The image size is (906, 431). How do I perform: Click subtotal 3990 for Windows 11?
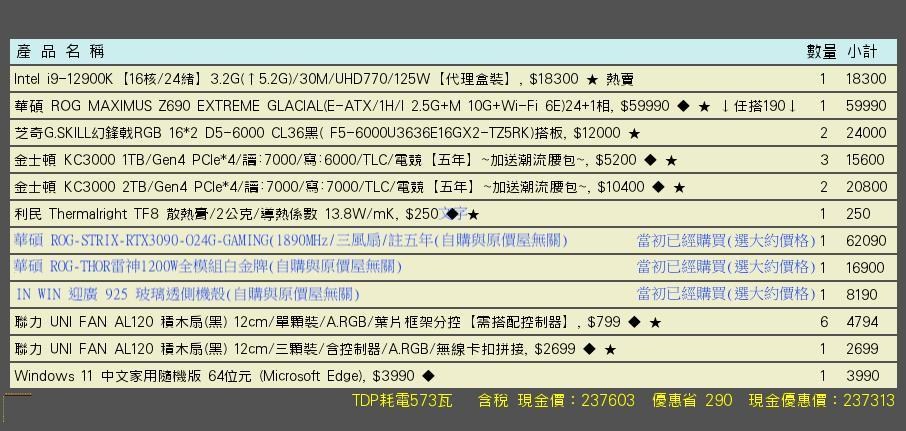coord(862,376)
